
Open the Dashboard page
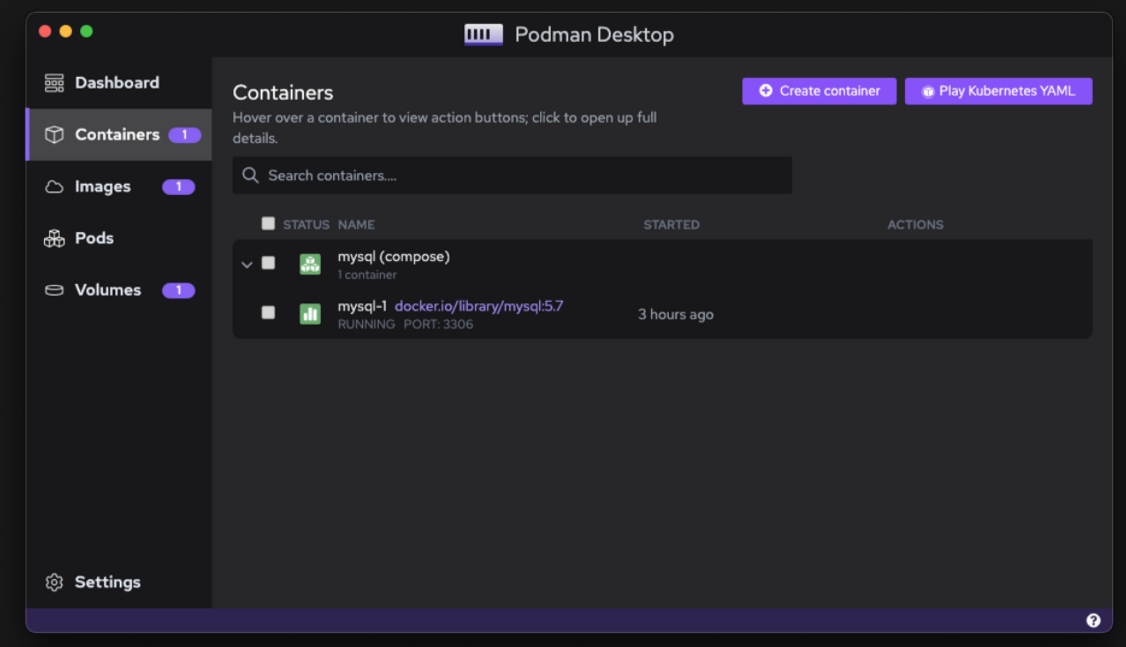coord(118,83)
